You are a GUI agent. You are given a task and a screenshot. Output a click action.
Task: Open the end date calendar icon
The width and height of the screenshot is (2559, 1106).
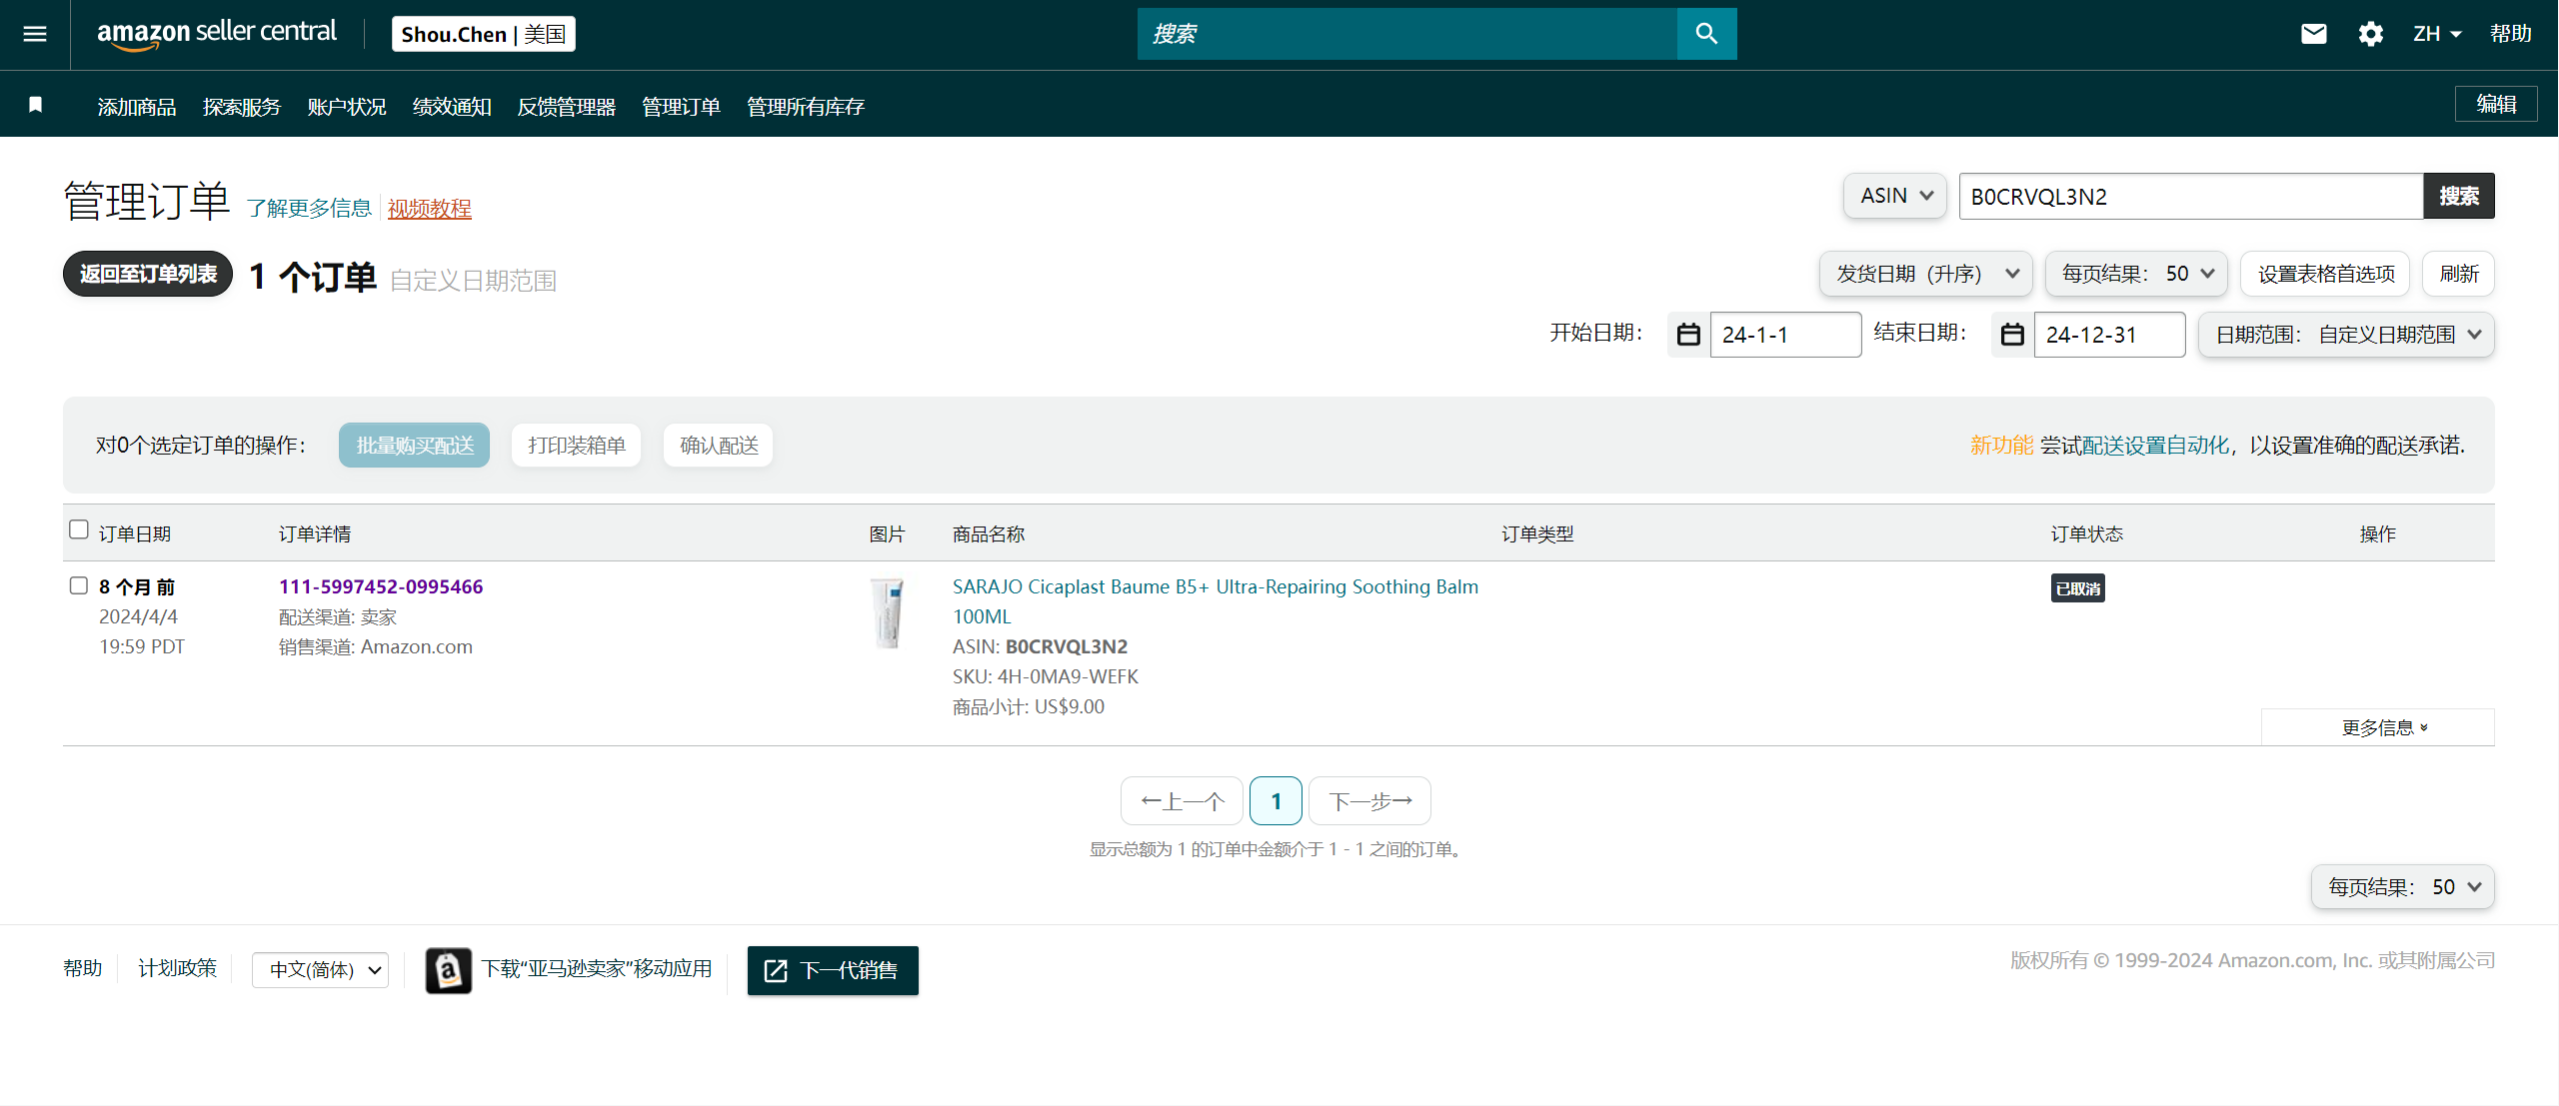tap(2012, 334)
